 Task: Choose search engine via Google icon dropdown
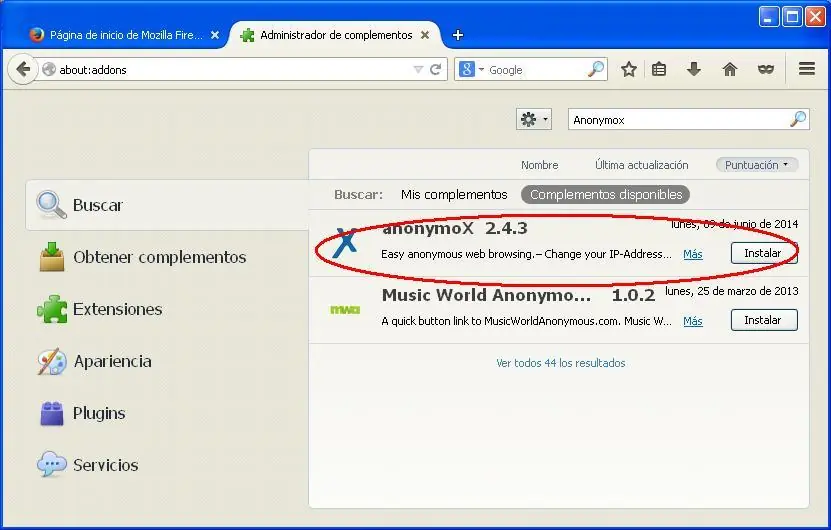pos(471,69)
